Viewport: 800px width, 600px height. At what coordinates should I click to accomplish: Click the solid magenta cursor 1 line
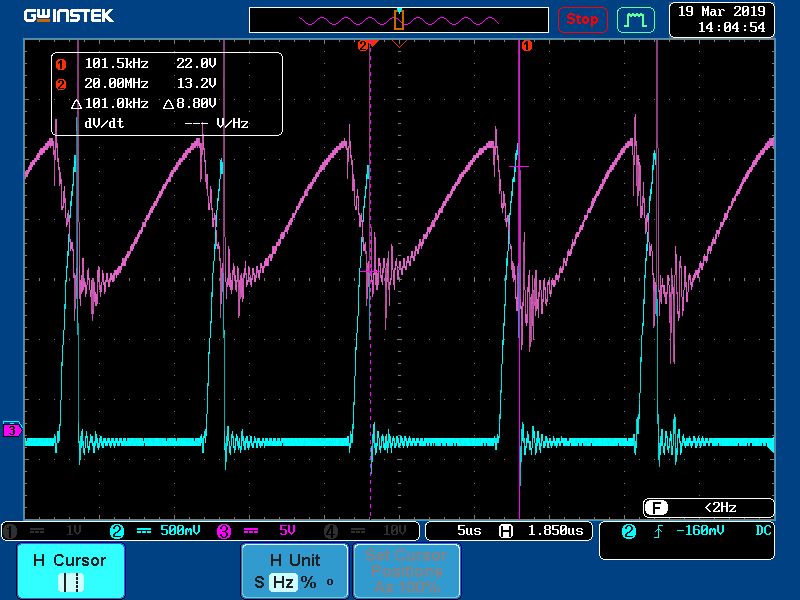click(x=519, y=280)
